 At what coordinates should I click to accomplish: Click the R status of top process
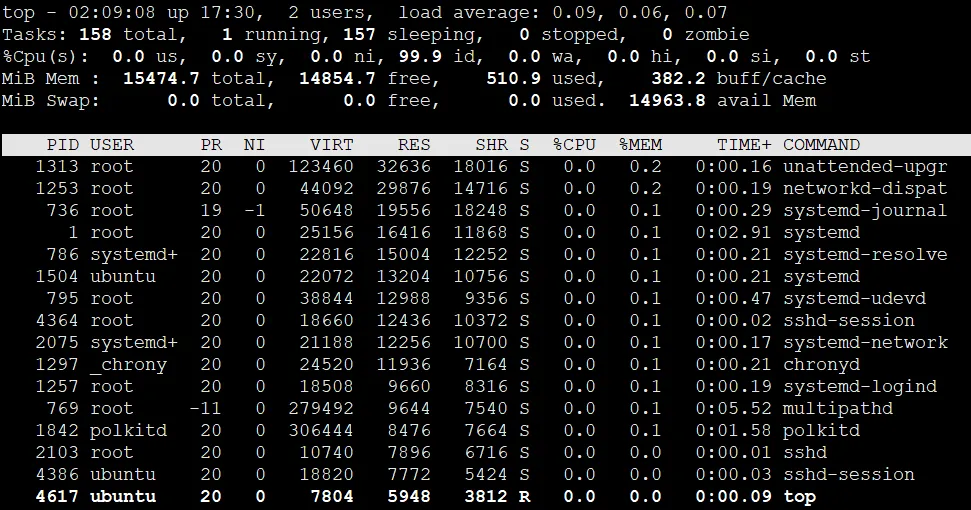click(525, 496)
